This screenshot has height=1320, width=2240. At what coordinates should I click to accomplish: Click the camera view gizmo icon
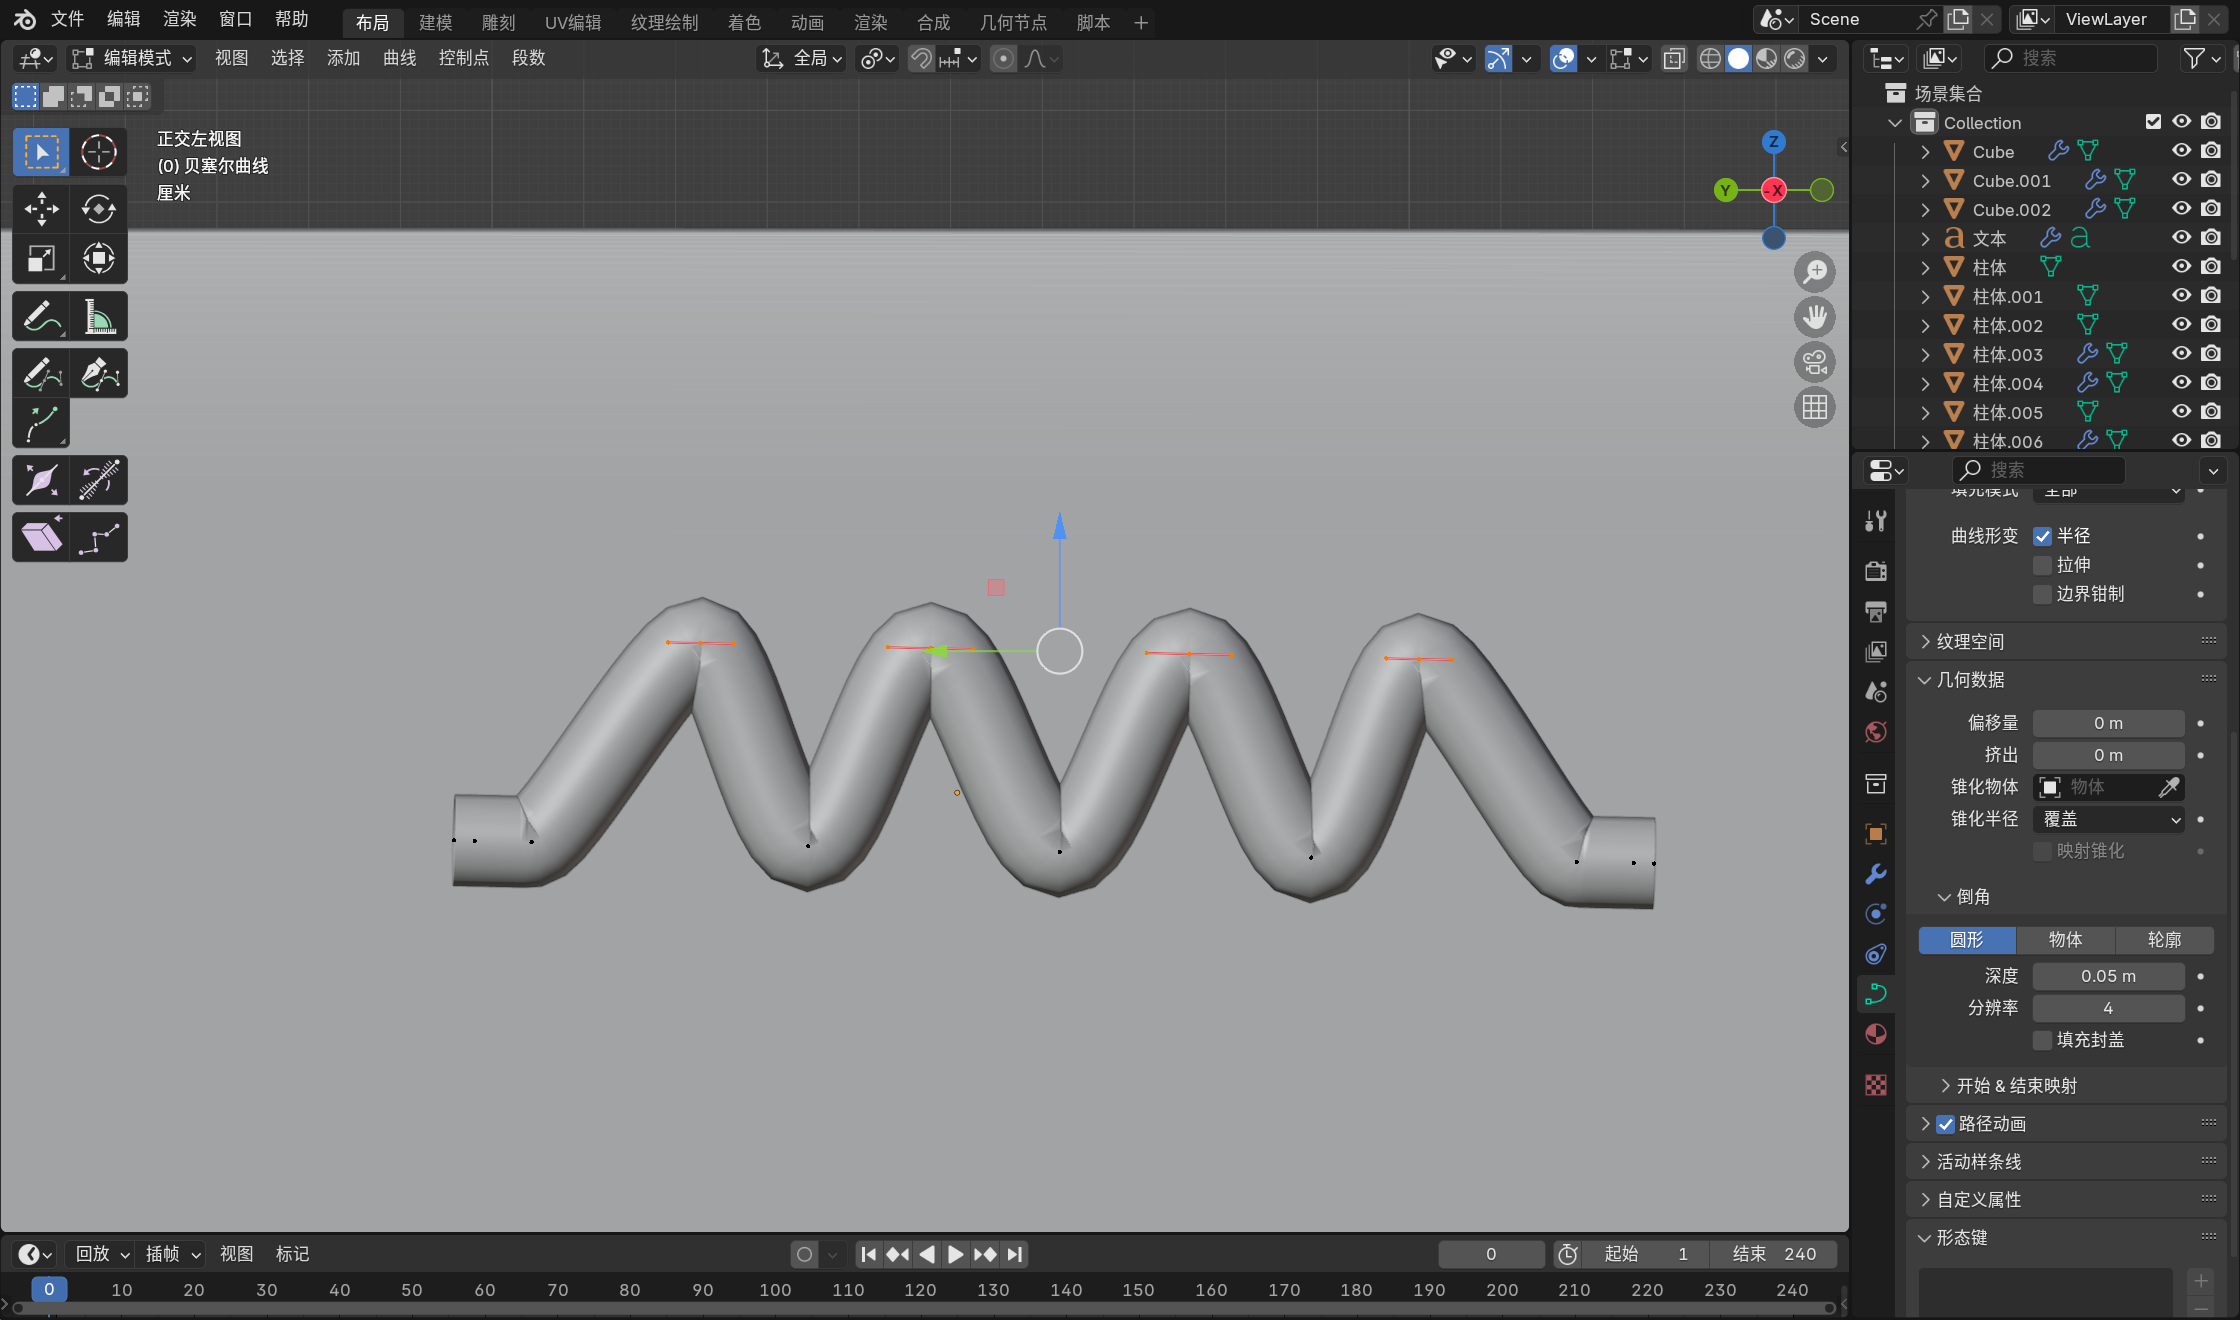(1814, 362)
